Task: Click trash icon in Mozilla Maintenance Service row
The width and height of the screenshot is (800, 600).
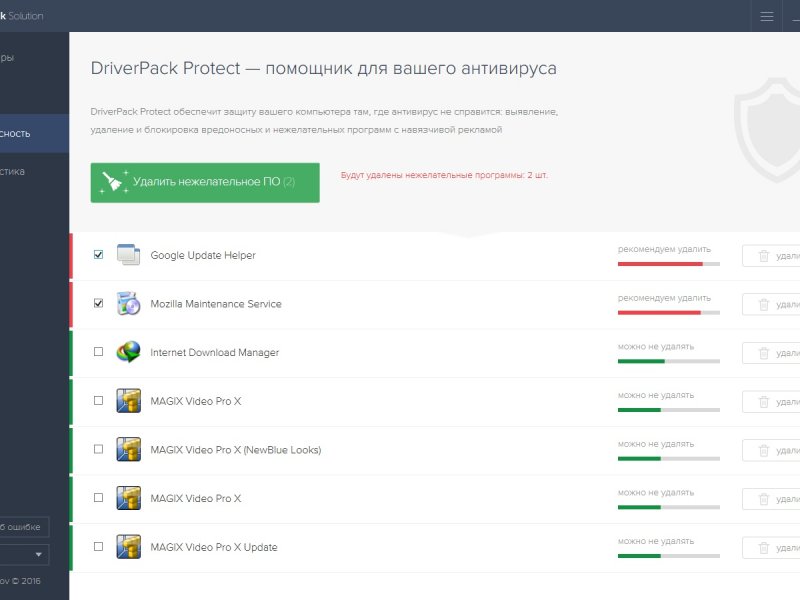Action: (763, 305)
